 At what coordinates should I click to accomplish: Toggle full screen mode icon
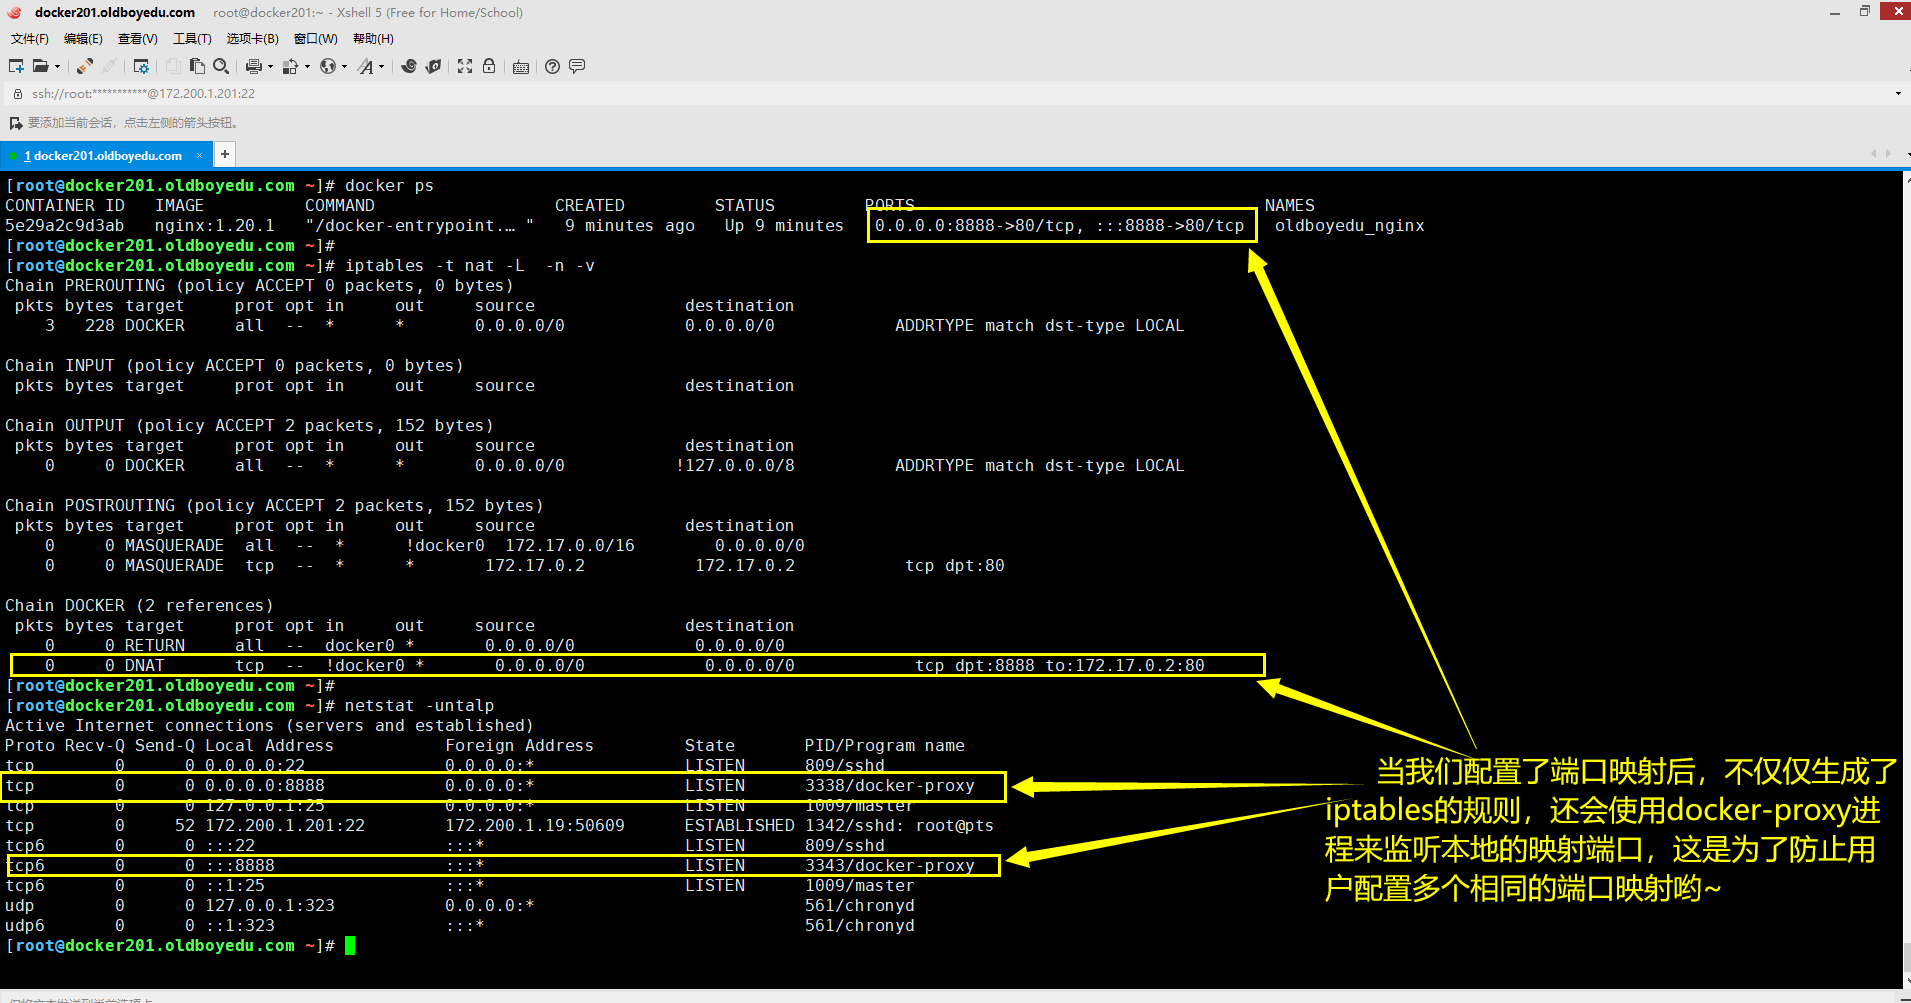(465, 66)
